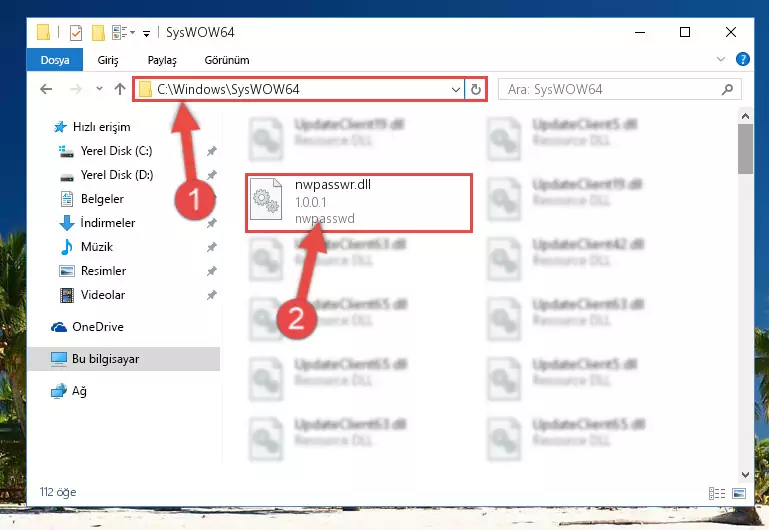The image size is (769, 530).
Task: Select OneDrive in navigation pane
Action: tap(98, 327)
